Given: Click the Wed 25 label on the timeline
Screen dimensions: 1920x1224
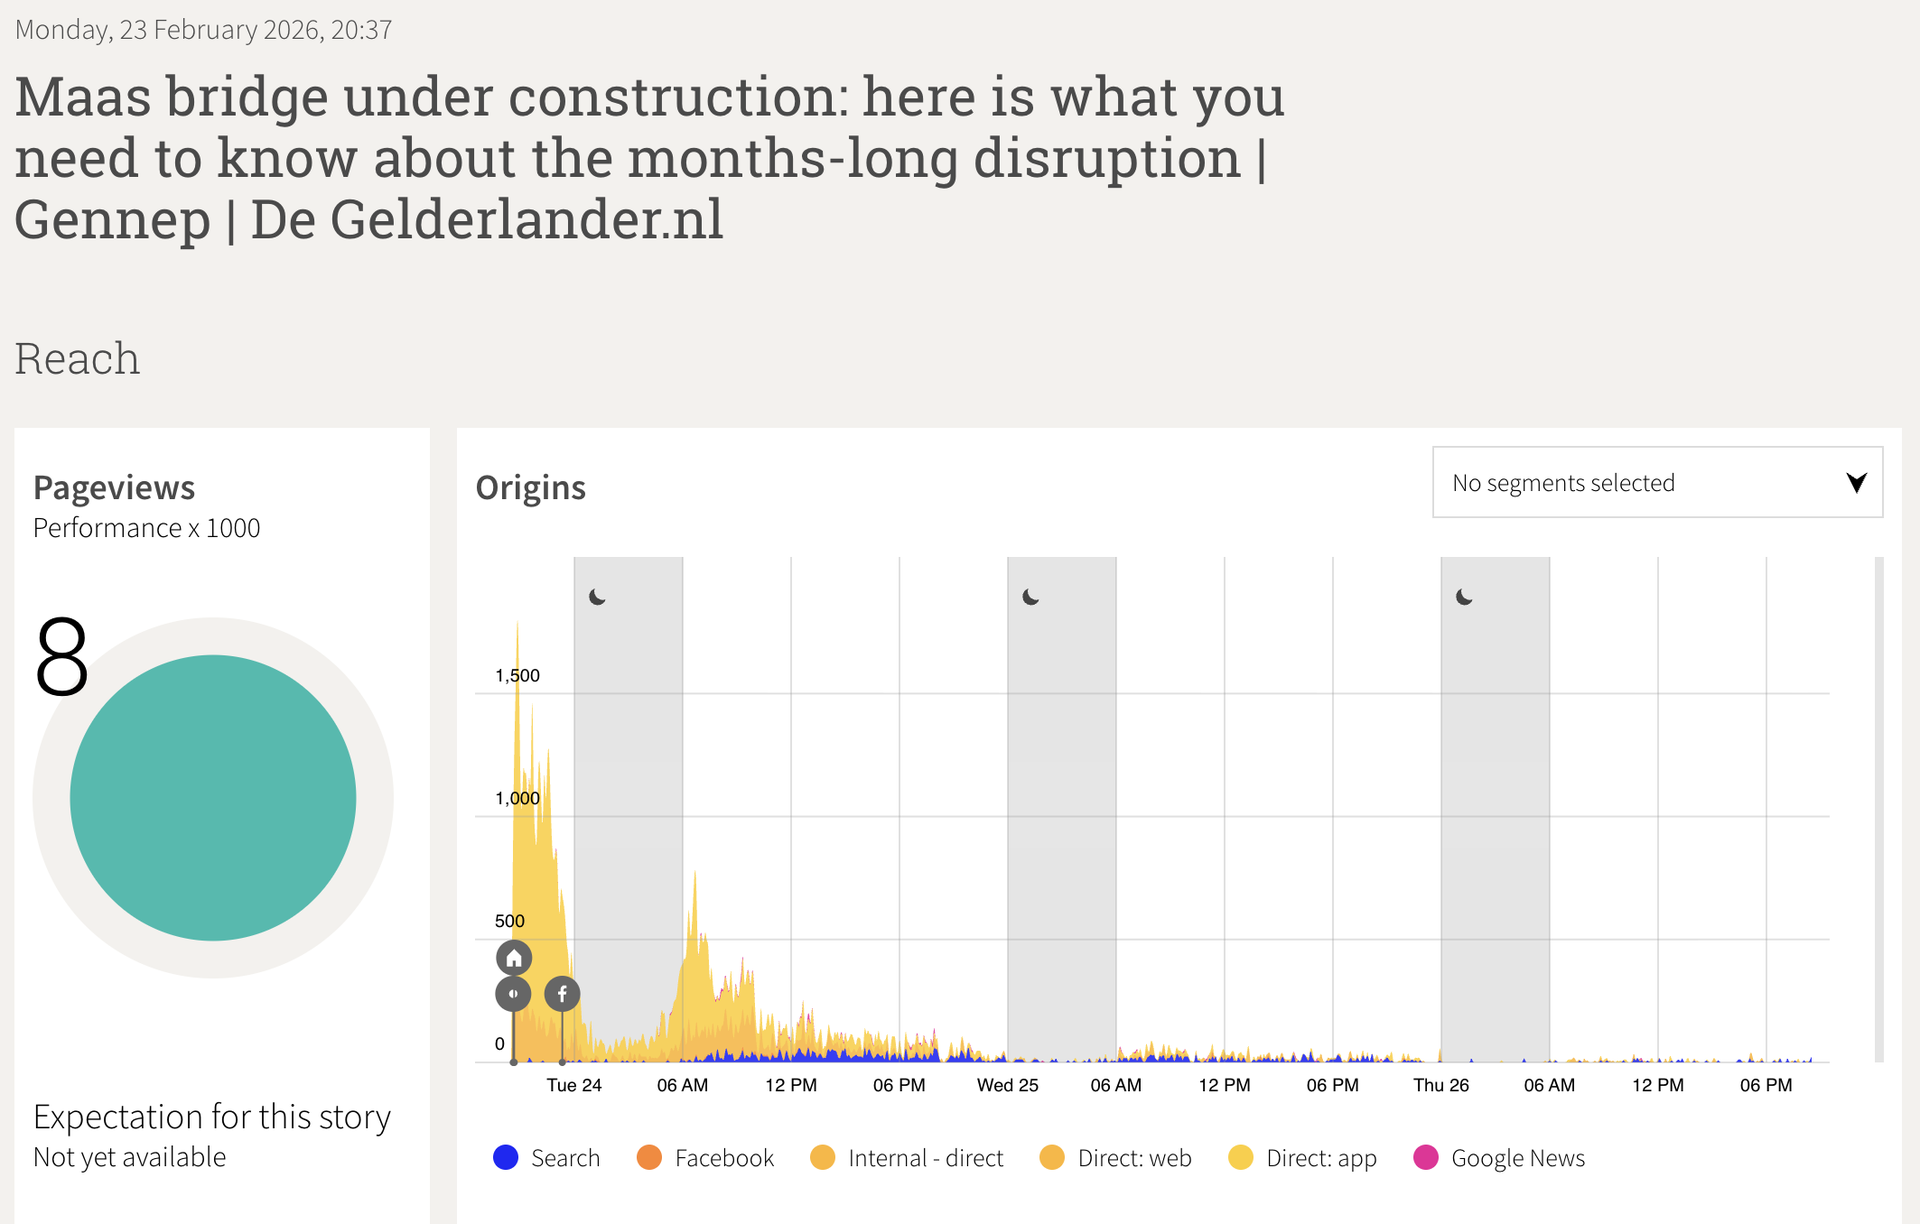Looking at the screenshot, I should coord(1007,1085).
